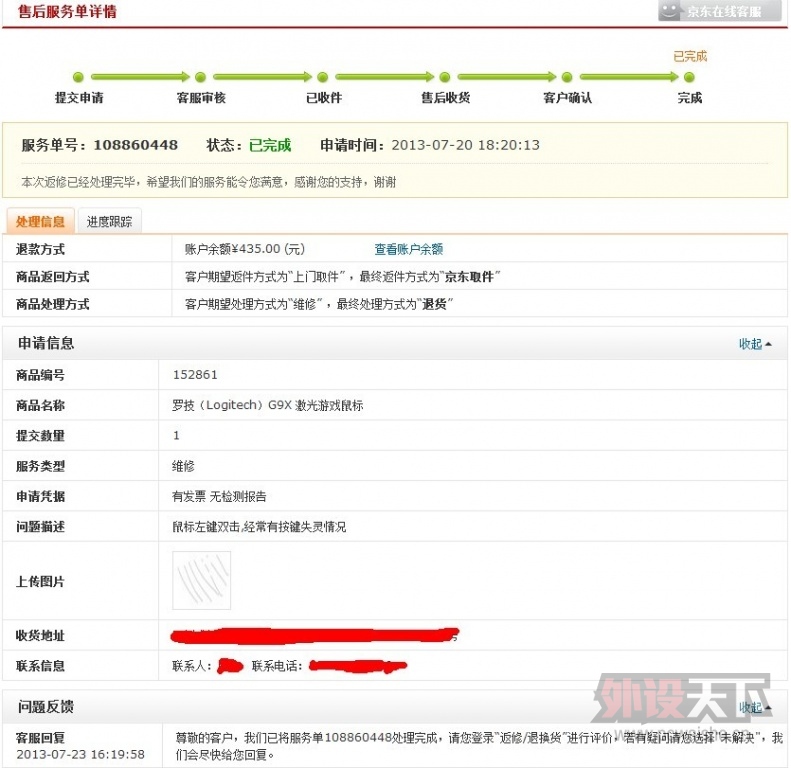Click the bold 退货 text
The width and height of the screenshot is (791, 768).
coord(434,304)
